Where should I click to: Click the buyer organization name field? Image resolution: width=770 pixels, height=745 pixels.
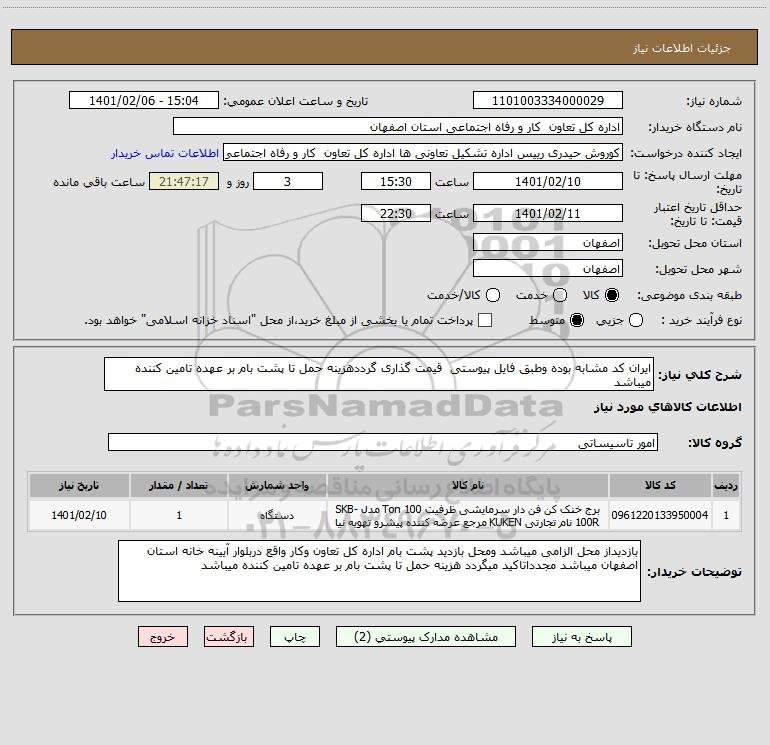pos(398,127)
